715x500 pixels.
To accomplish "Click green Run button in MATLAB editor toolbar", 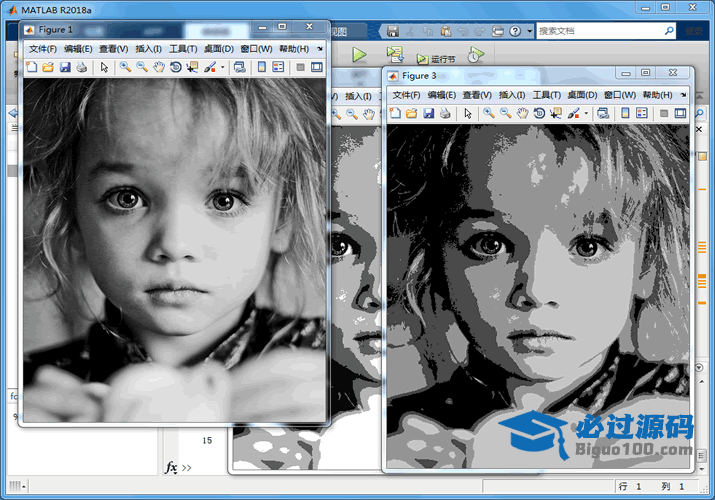I will (359, 55).
